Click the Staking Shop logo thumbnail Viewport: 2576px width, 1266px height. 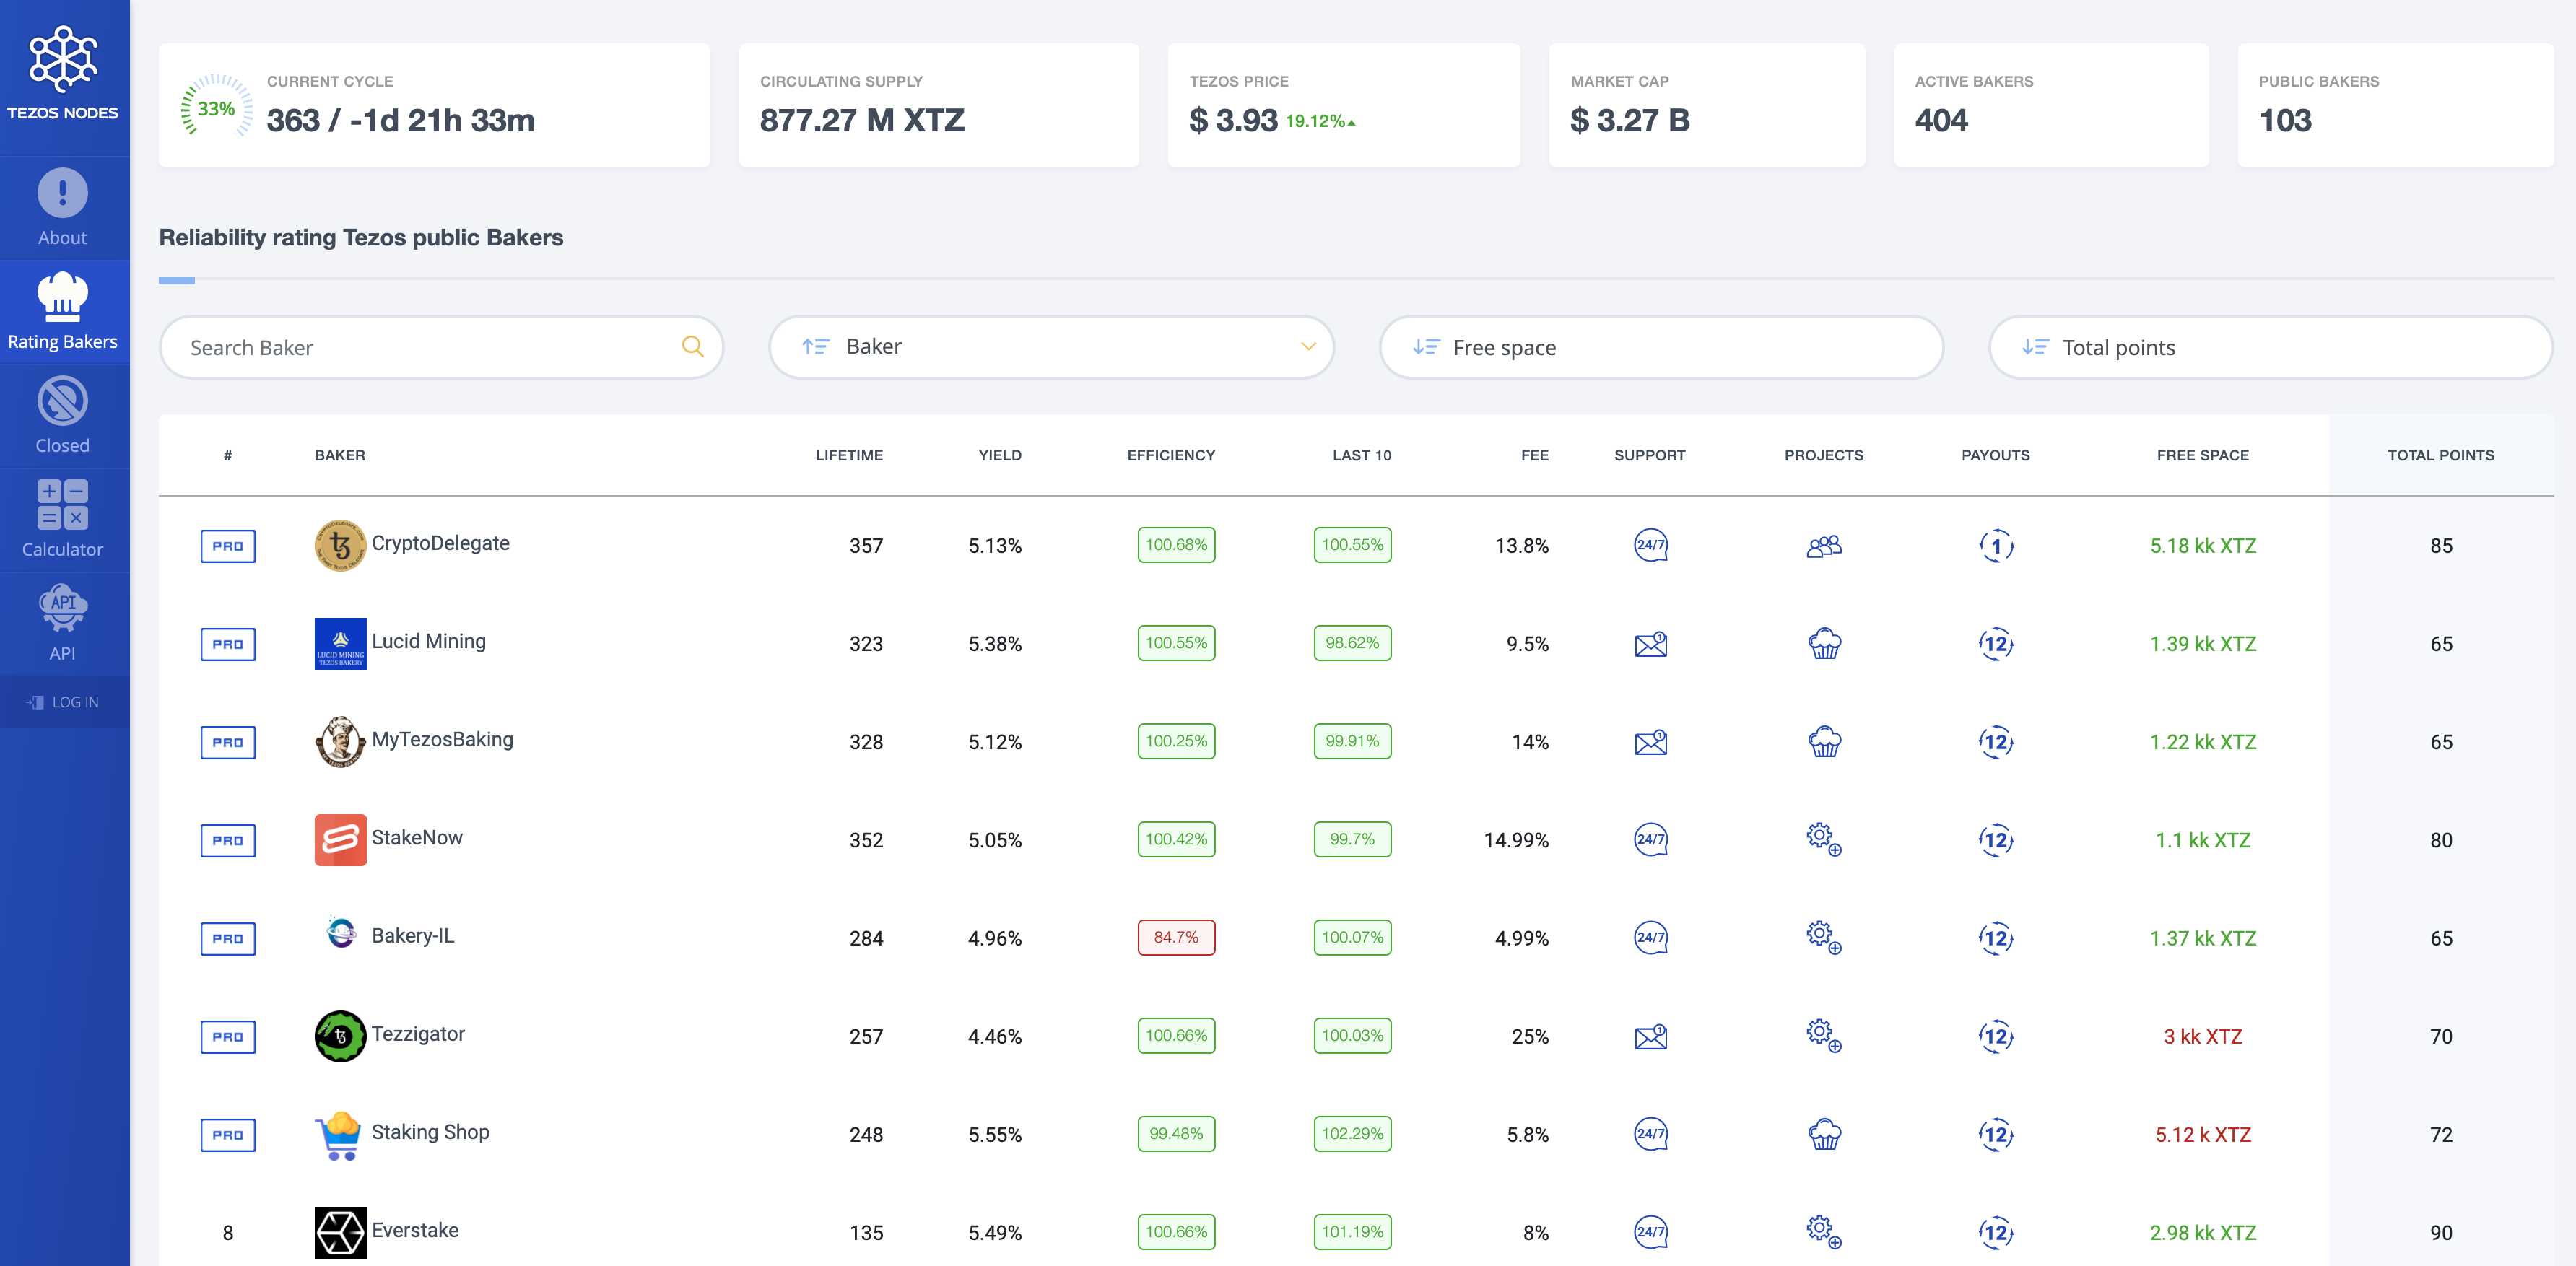click(x=340, y=1135)
